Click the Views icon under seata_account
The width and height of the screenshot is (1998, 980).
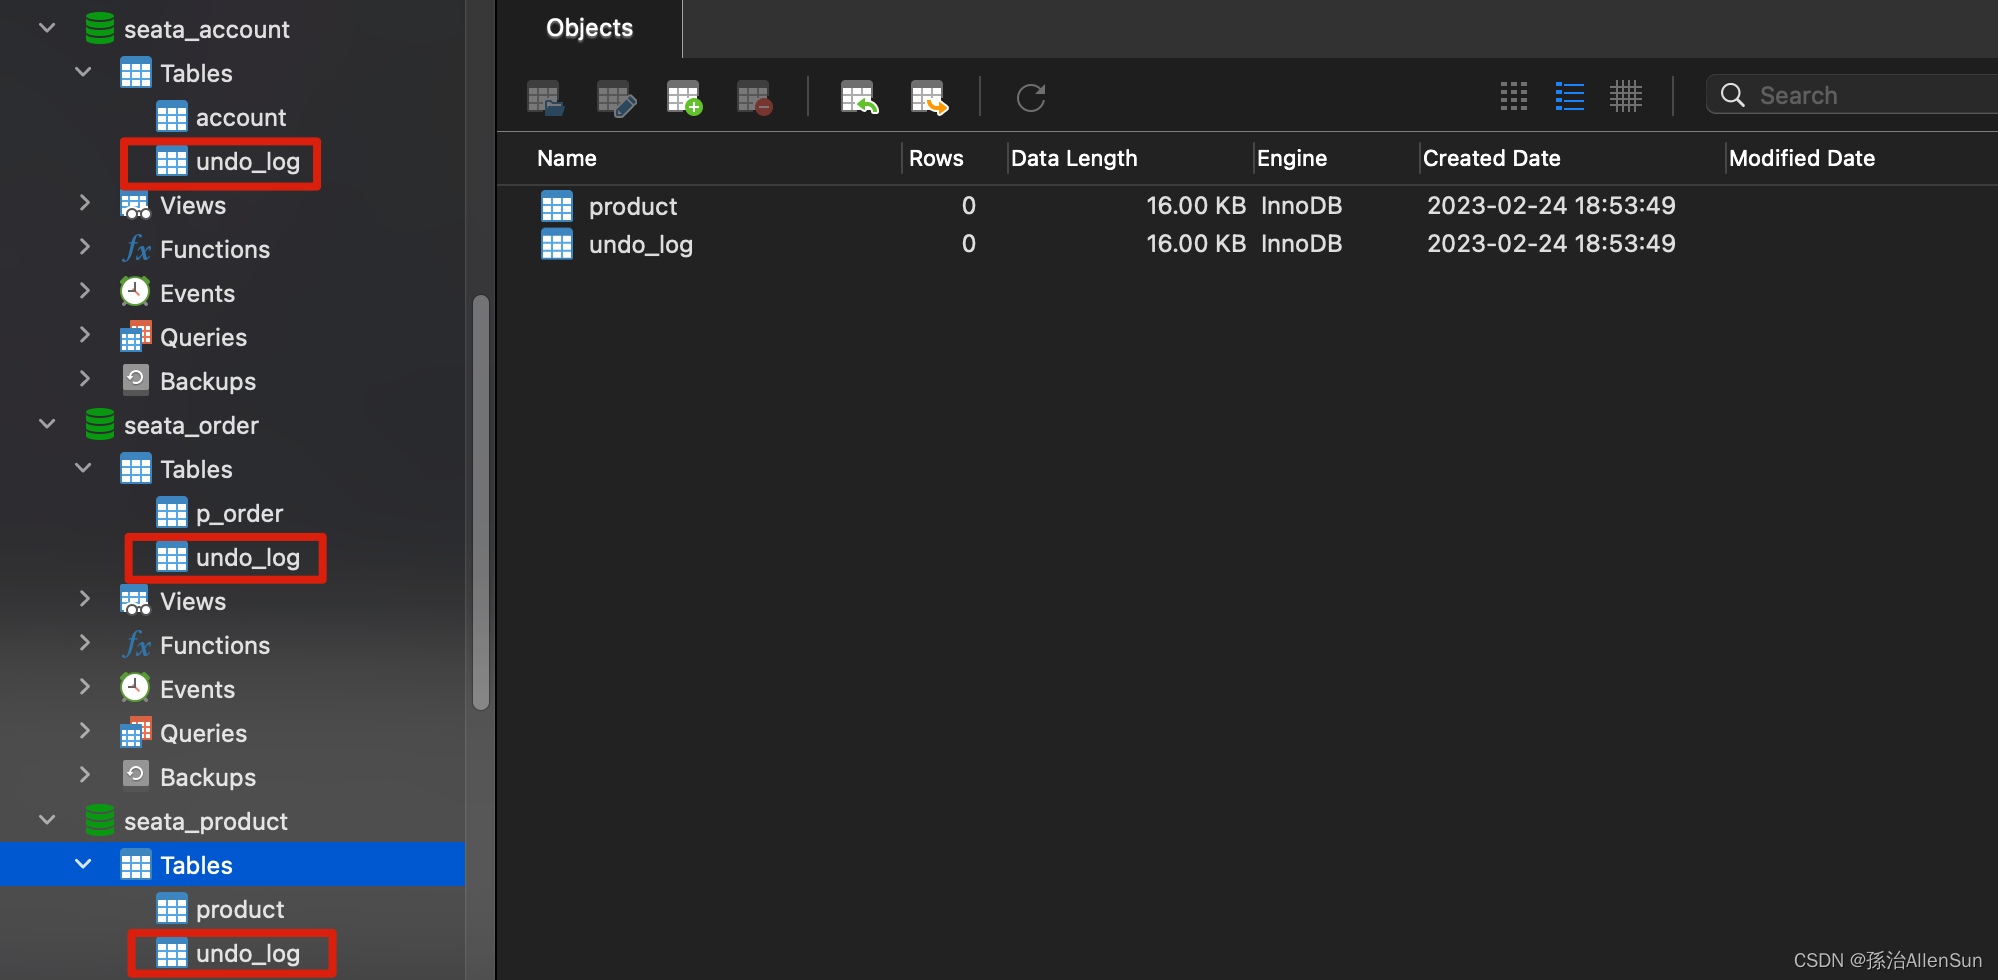[x=135, y=205]
